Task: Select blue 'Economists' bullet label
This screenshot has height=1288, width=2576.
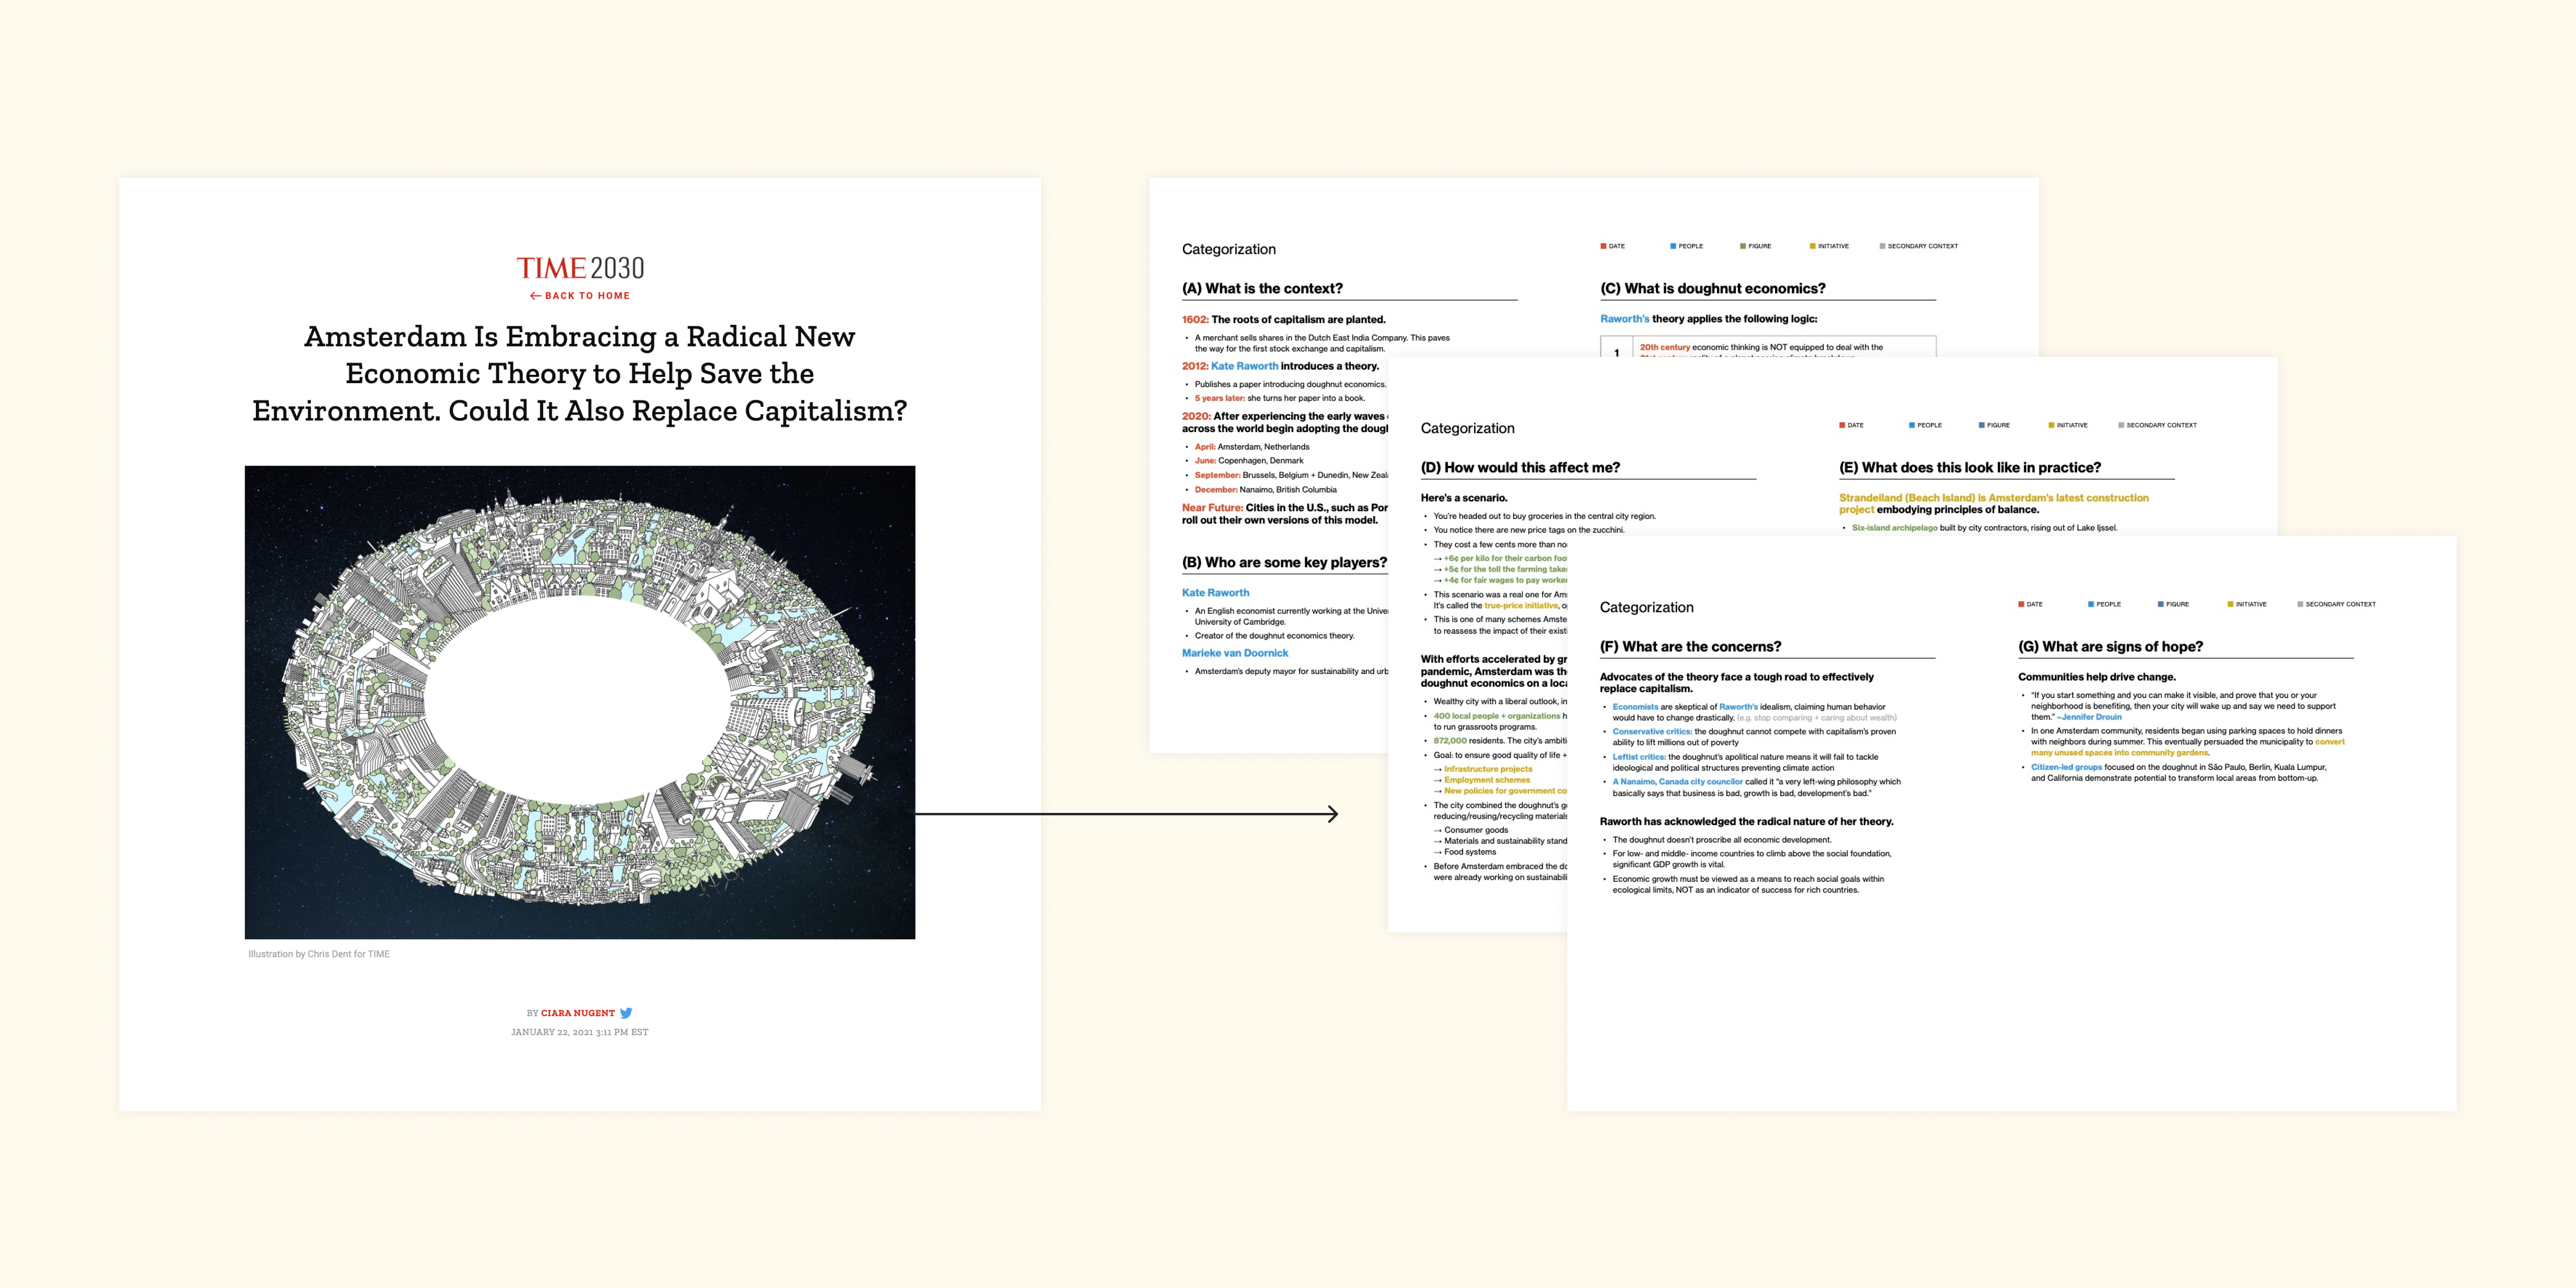Action: click(1635, 707)
